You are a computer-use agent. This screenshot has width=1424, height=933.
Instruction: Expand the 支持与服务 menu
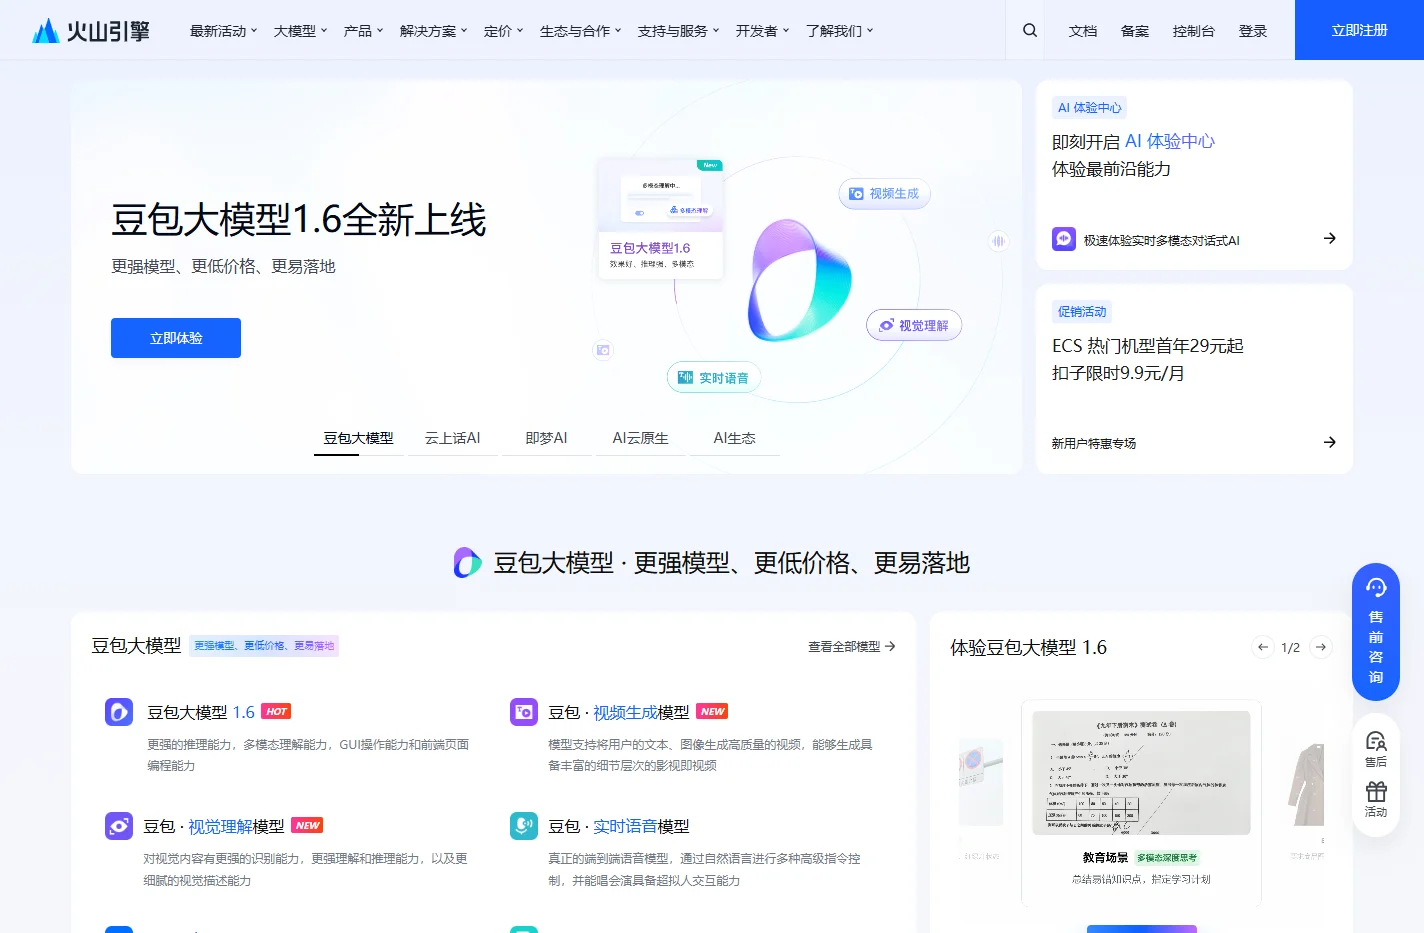(x=679, y=31)
